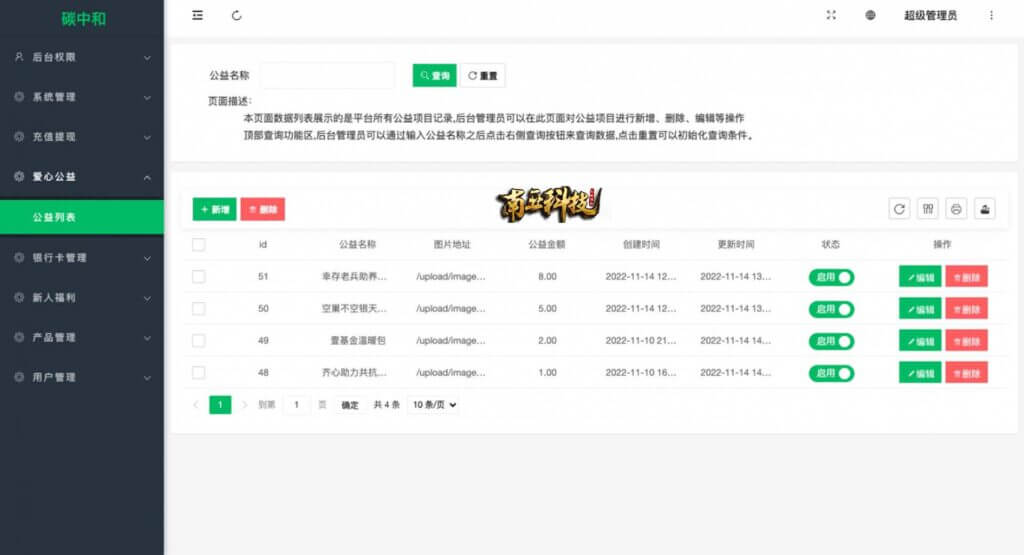Edit the row with id 50
Screen dimensions: 1024x555
[920, 309]
